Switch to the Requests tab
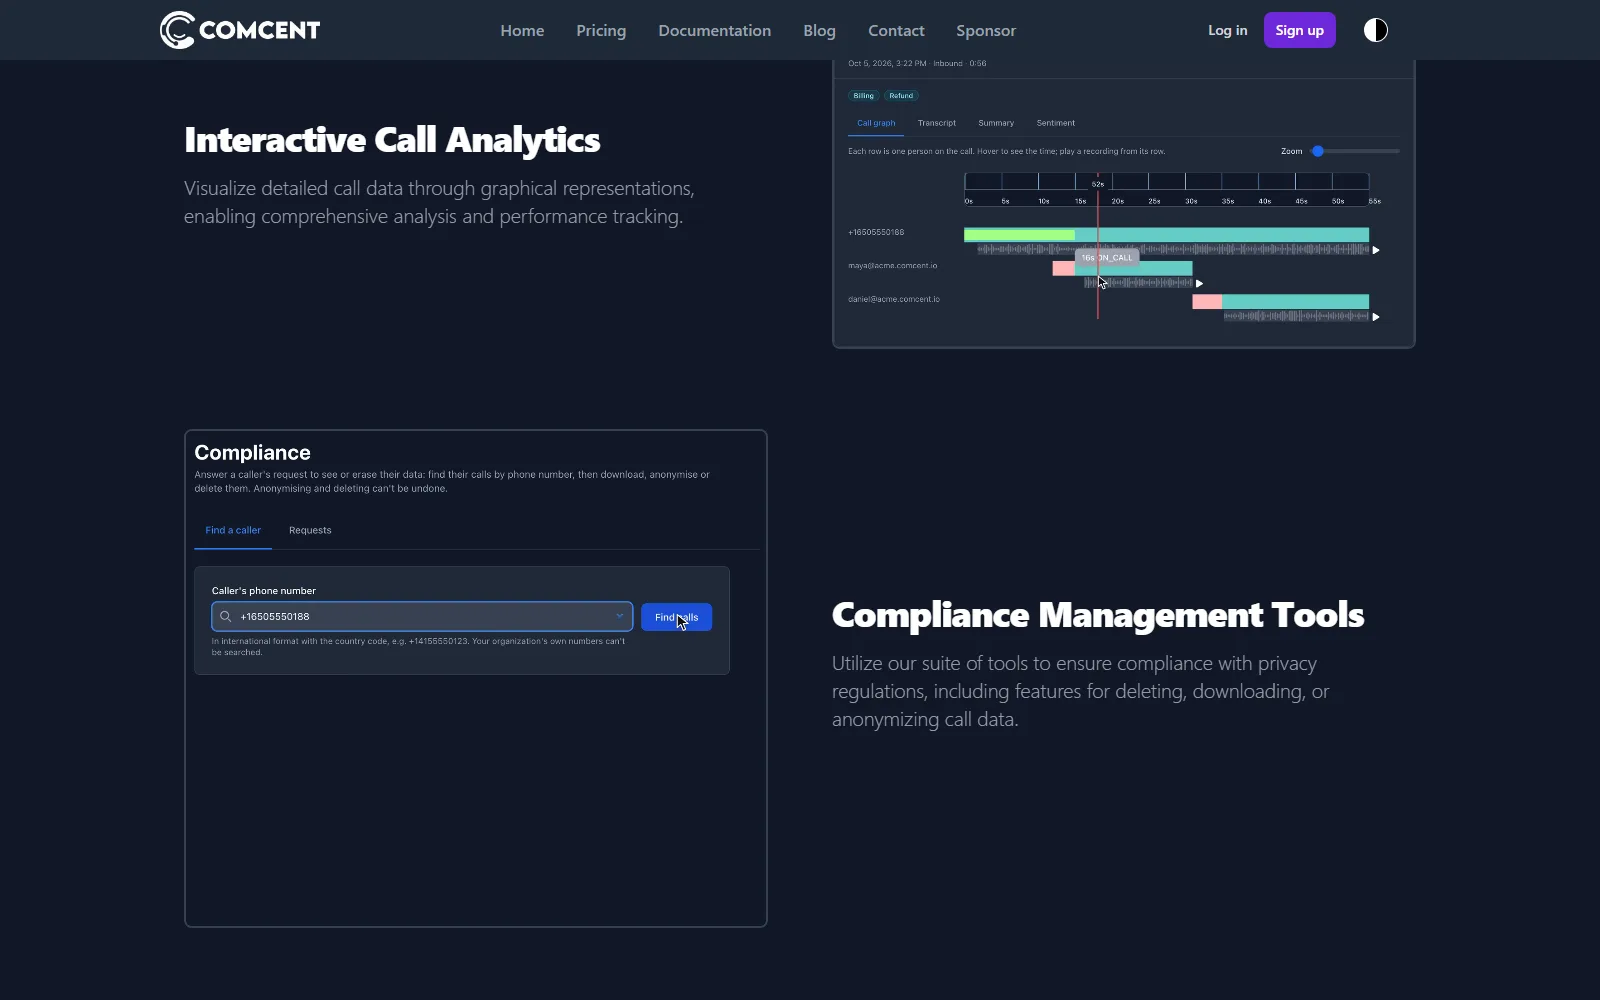The image size is (1600, 1000). click(310, 530)
